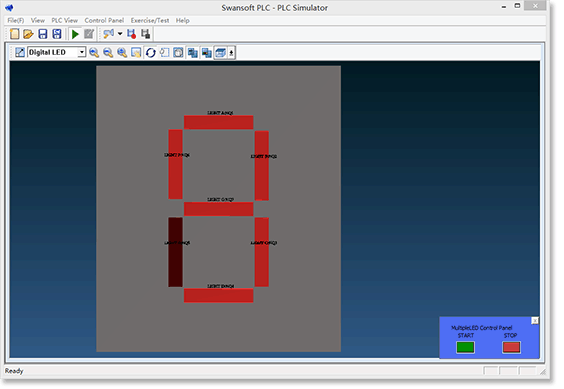Expand the arrow next to the search tool
564x389 pixels.
120,34
